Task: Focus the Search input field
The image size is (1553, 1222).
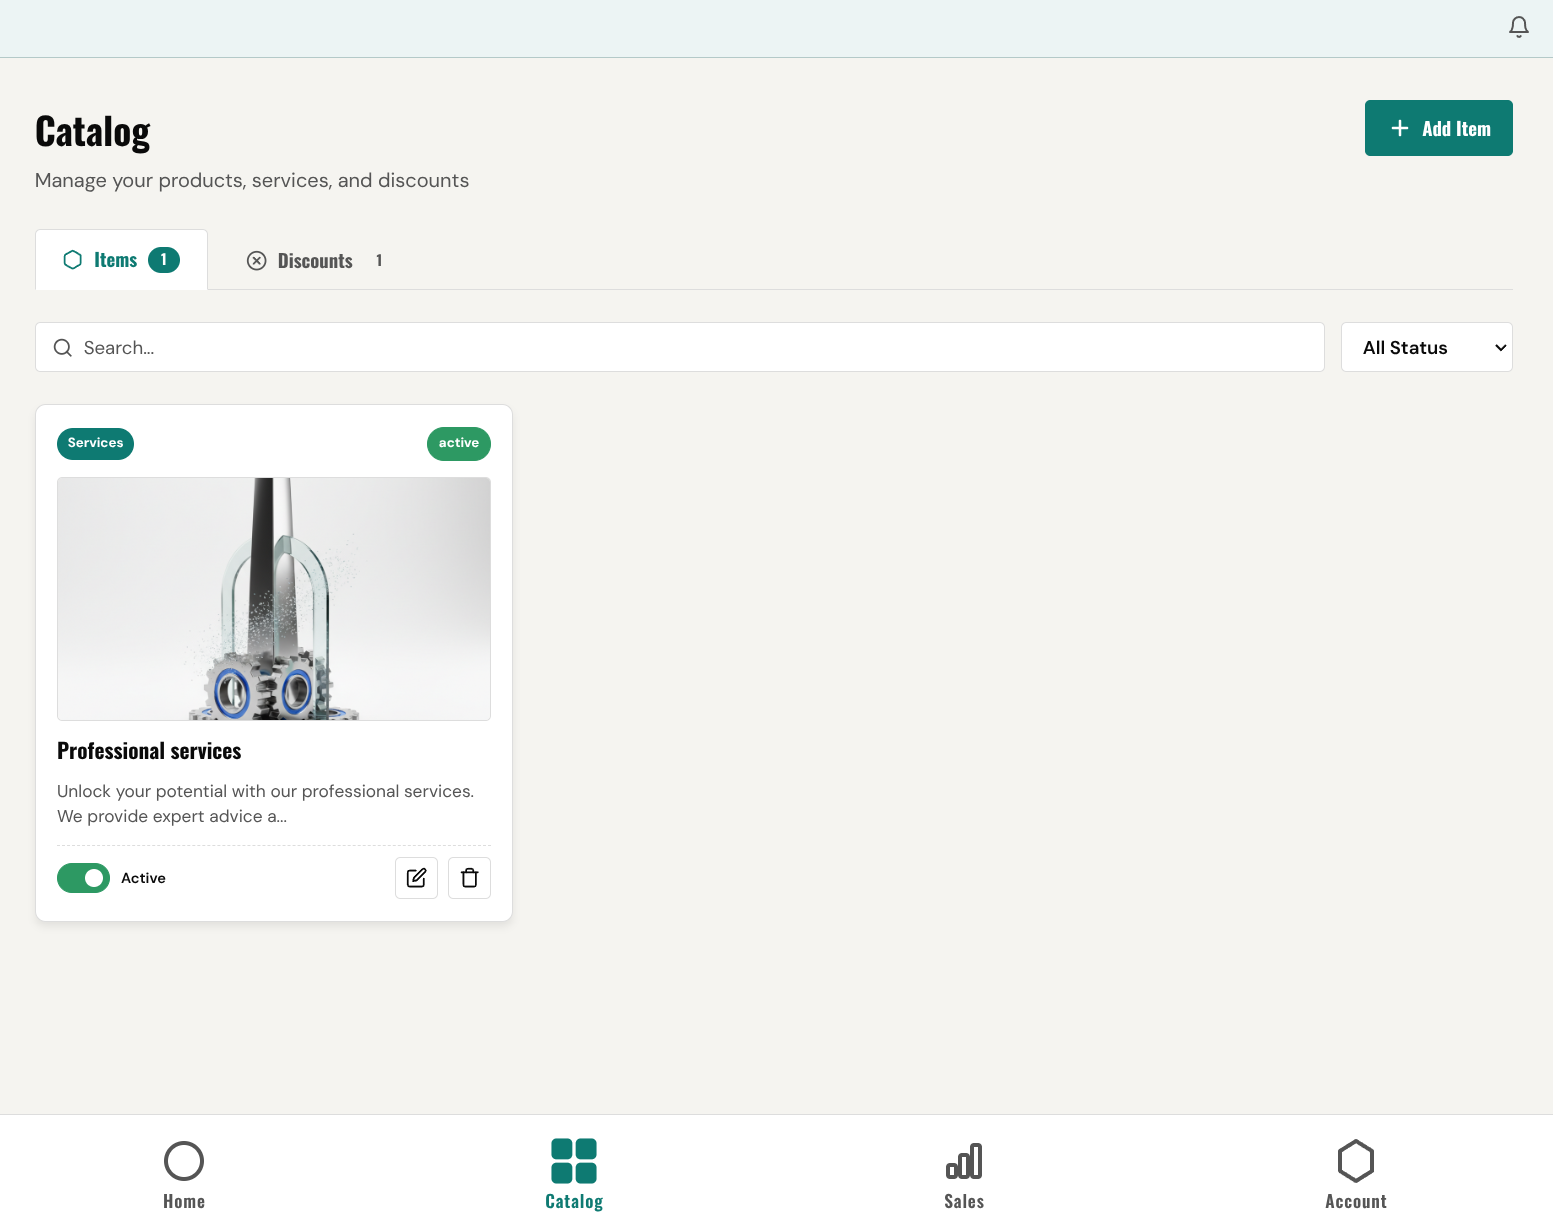Action: pyautogui.click(x=680, y=347)
